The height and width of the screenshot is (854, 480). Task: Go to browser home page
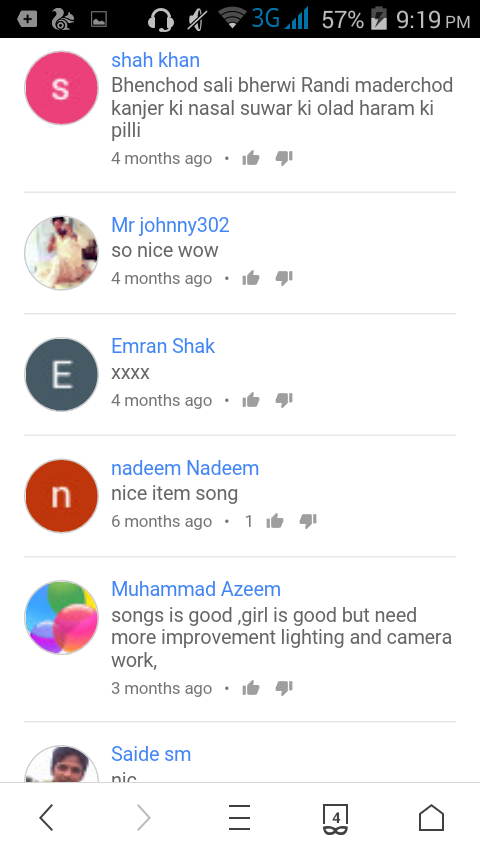coord(432,818)
